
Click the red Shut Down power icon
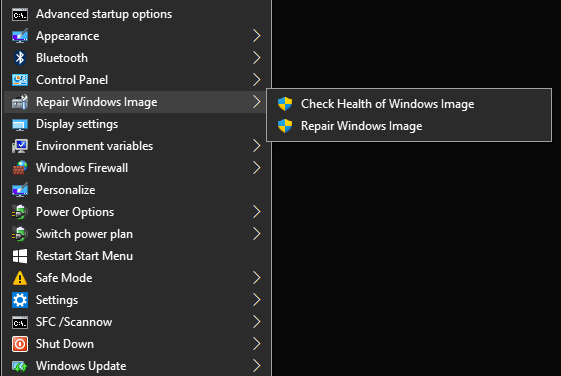pyautogui.click(x=20, y=344)
